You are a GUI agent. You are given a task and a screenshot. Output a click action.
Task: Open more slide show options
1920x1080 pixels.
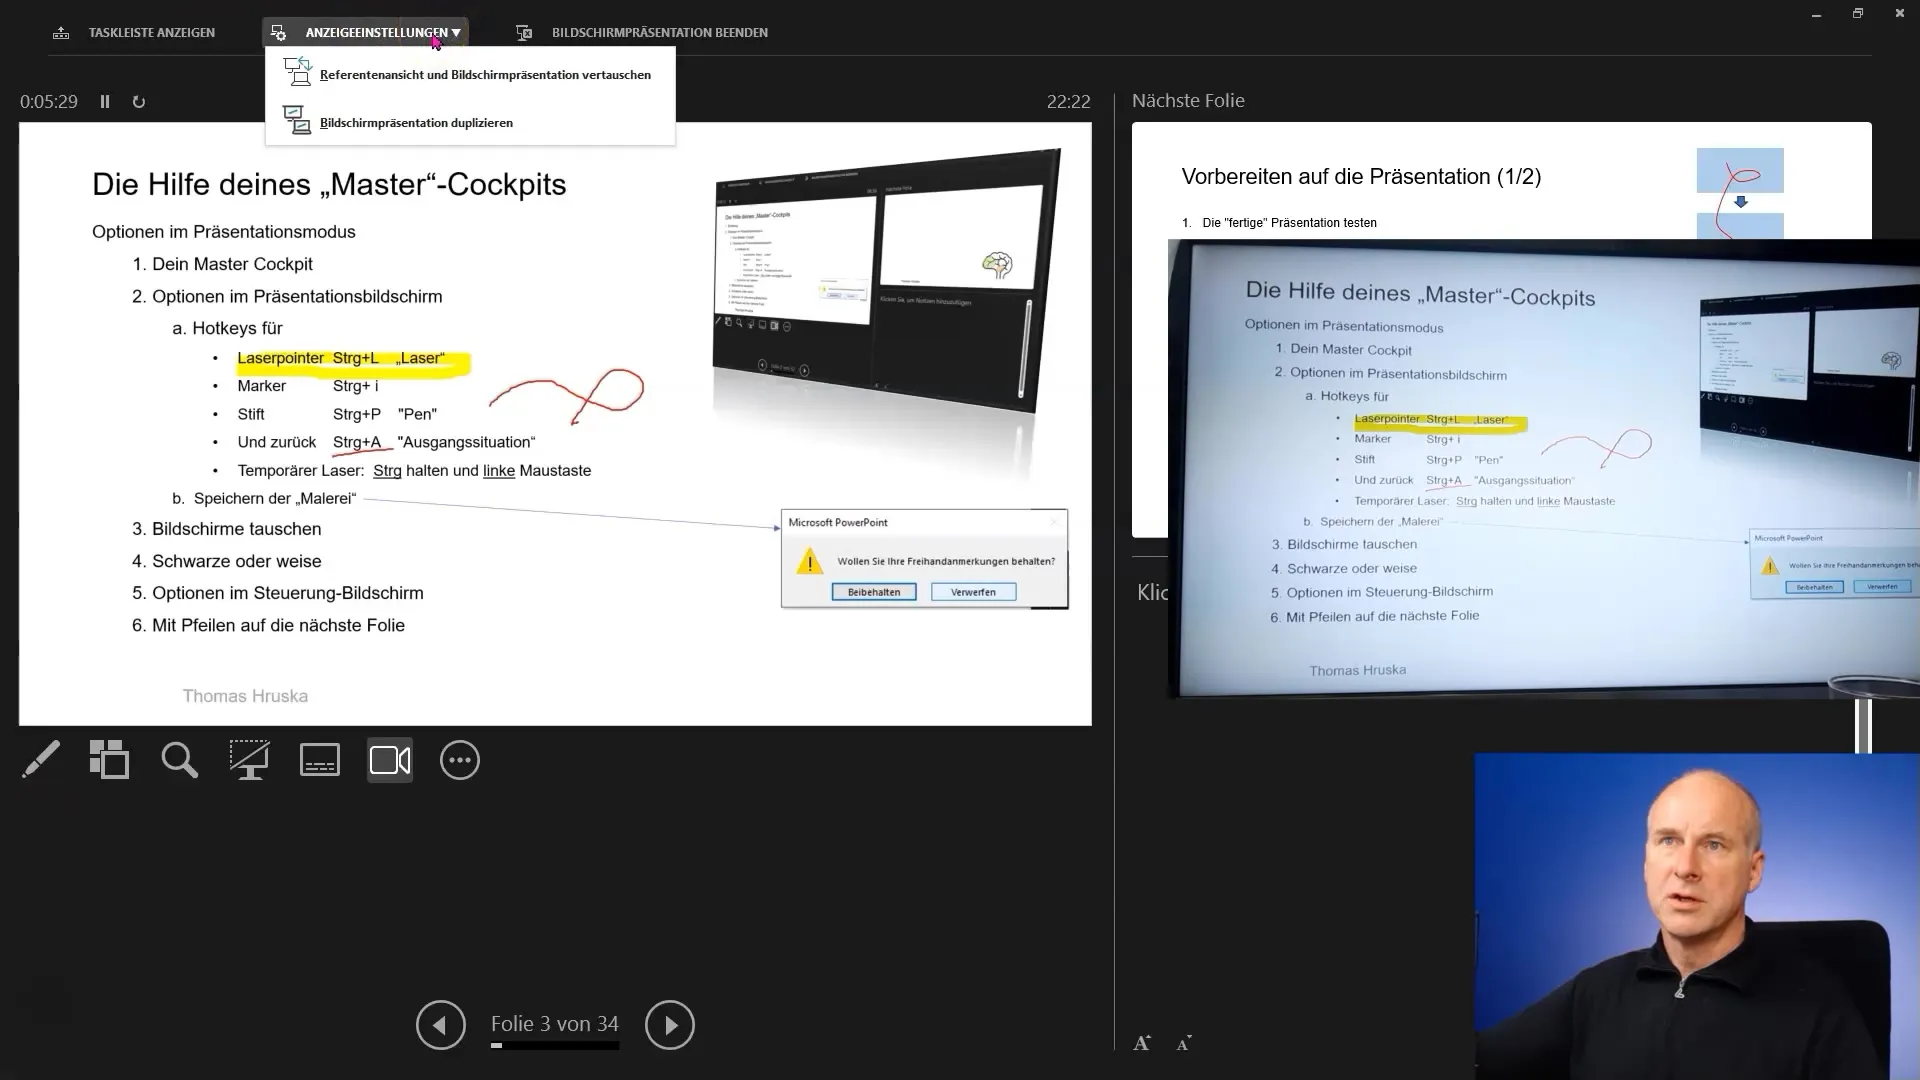pos(460,760)
